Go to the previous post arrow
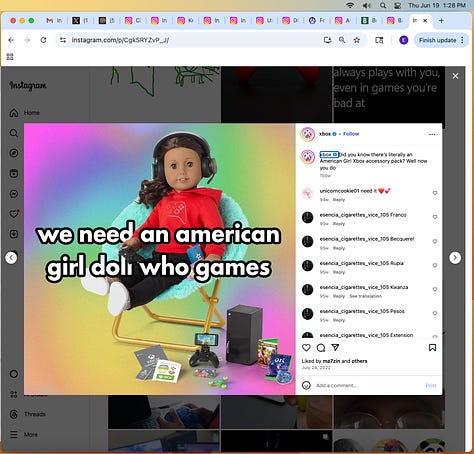The width and height of the screenshot is (474, 454). point(11,258)
